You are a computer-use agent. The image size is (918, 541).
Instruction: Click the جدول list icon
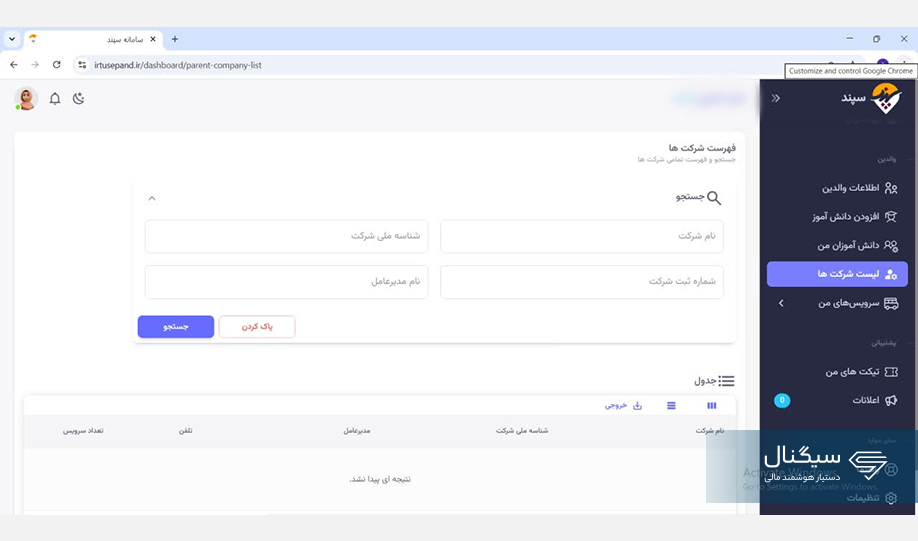pos(727,381)
